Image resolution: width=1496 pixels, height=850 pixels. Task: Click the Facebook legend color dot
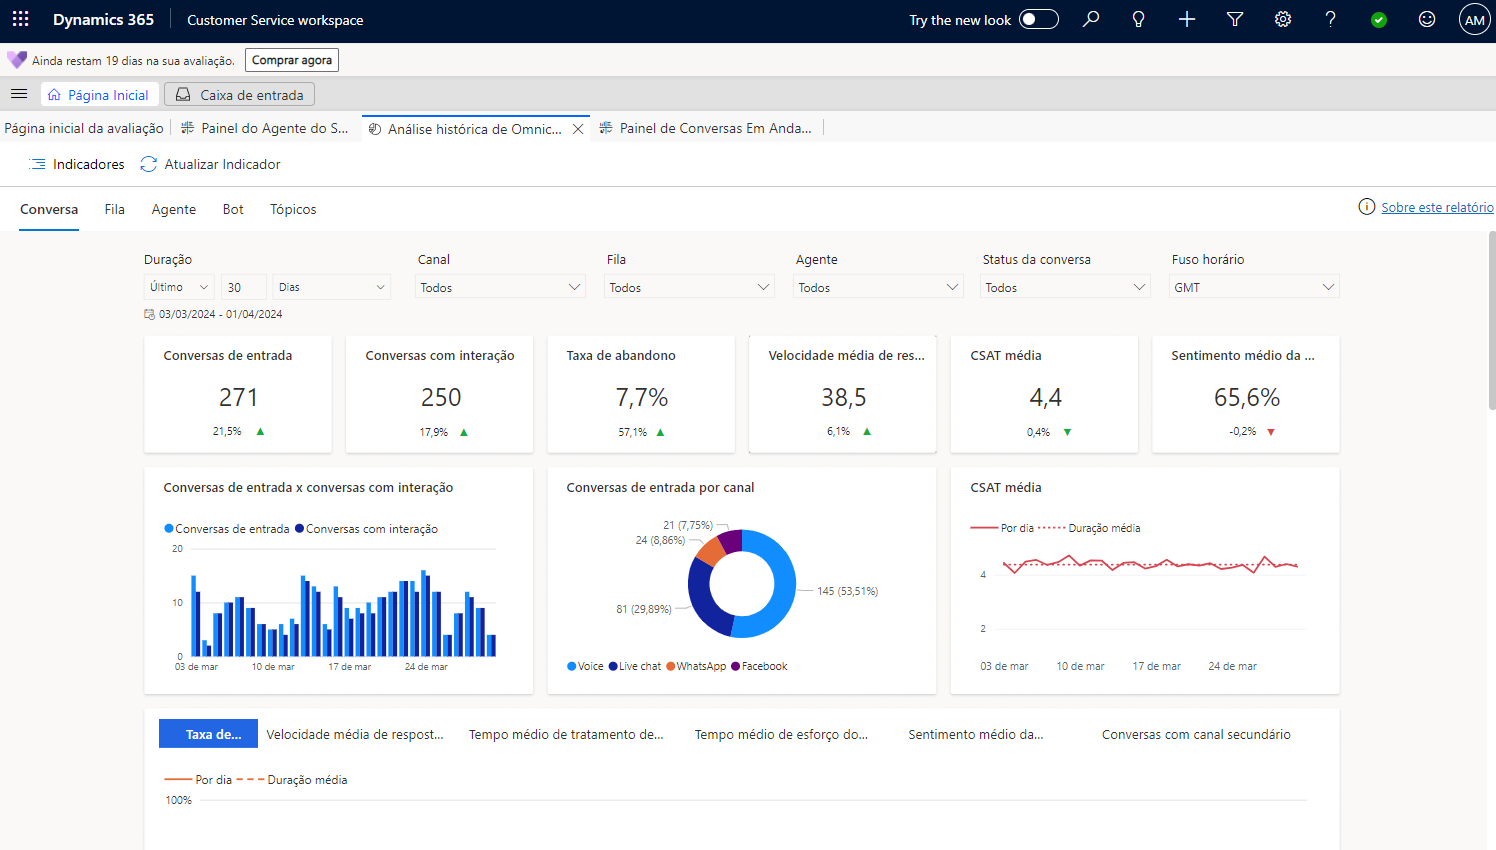(x=736, y=666)
